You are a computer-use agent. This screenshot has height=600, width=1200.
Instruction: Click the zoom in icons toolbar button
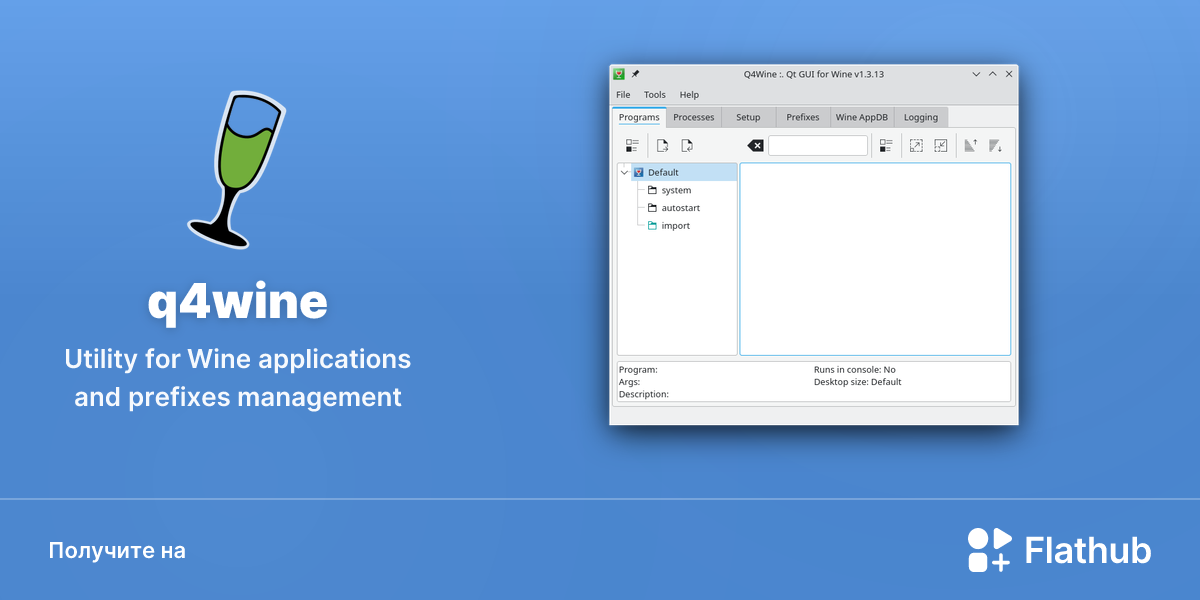click(x=916, y=146)
